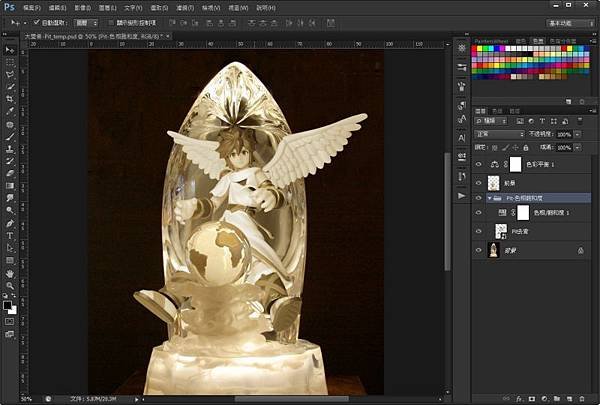Hide the layer below Color Balance 1
Viewport: 600px width, 405px height.
tap(479, 183)
